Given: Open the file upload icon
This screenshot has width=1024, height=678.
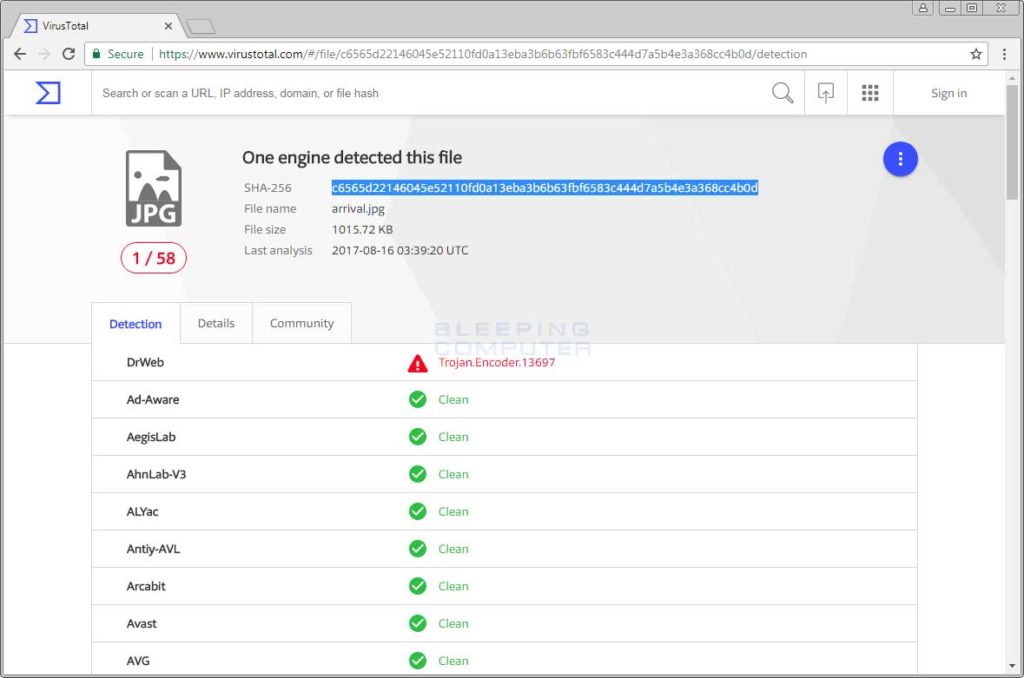Looking at the screenshot, I should [x=825, y=93].
